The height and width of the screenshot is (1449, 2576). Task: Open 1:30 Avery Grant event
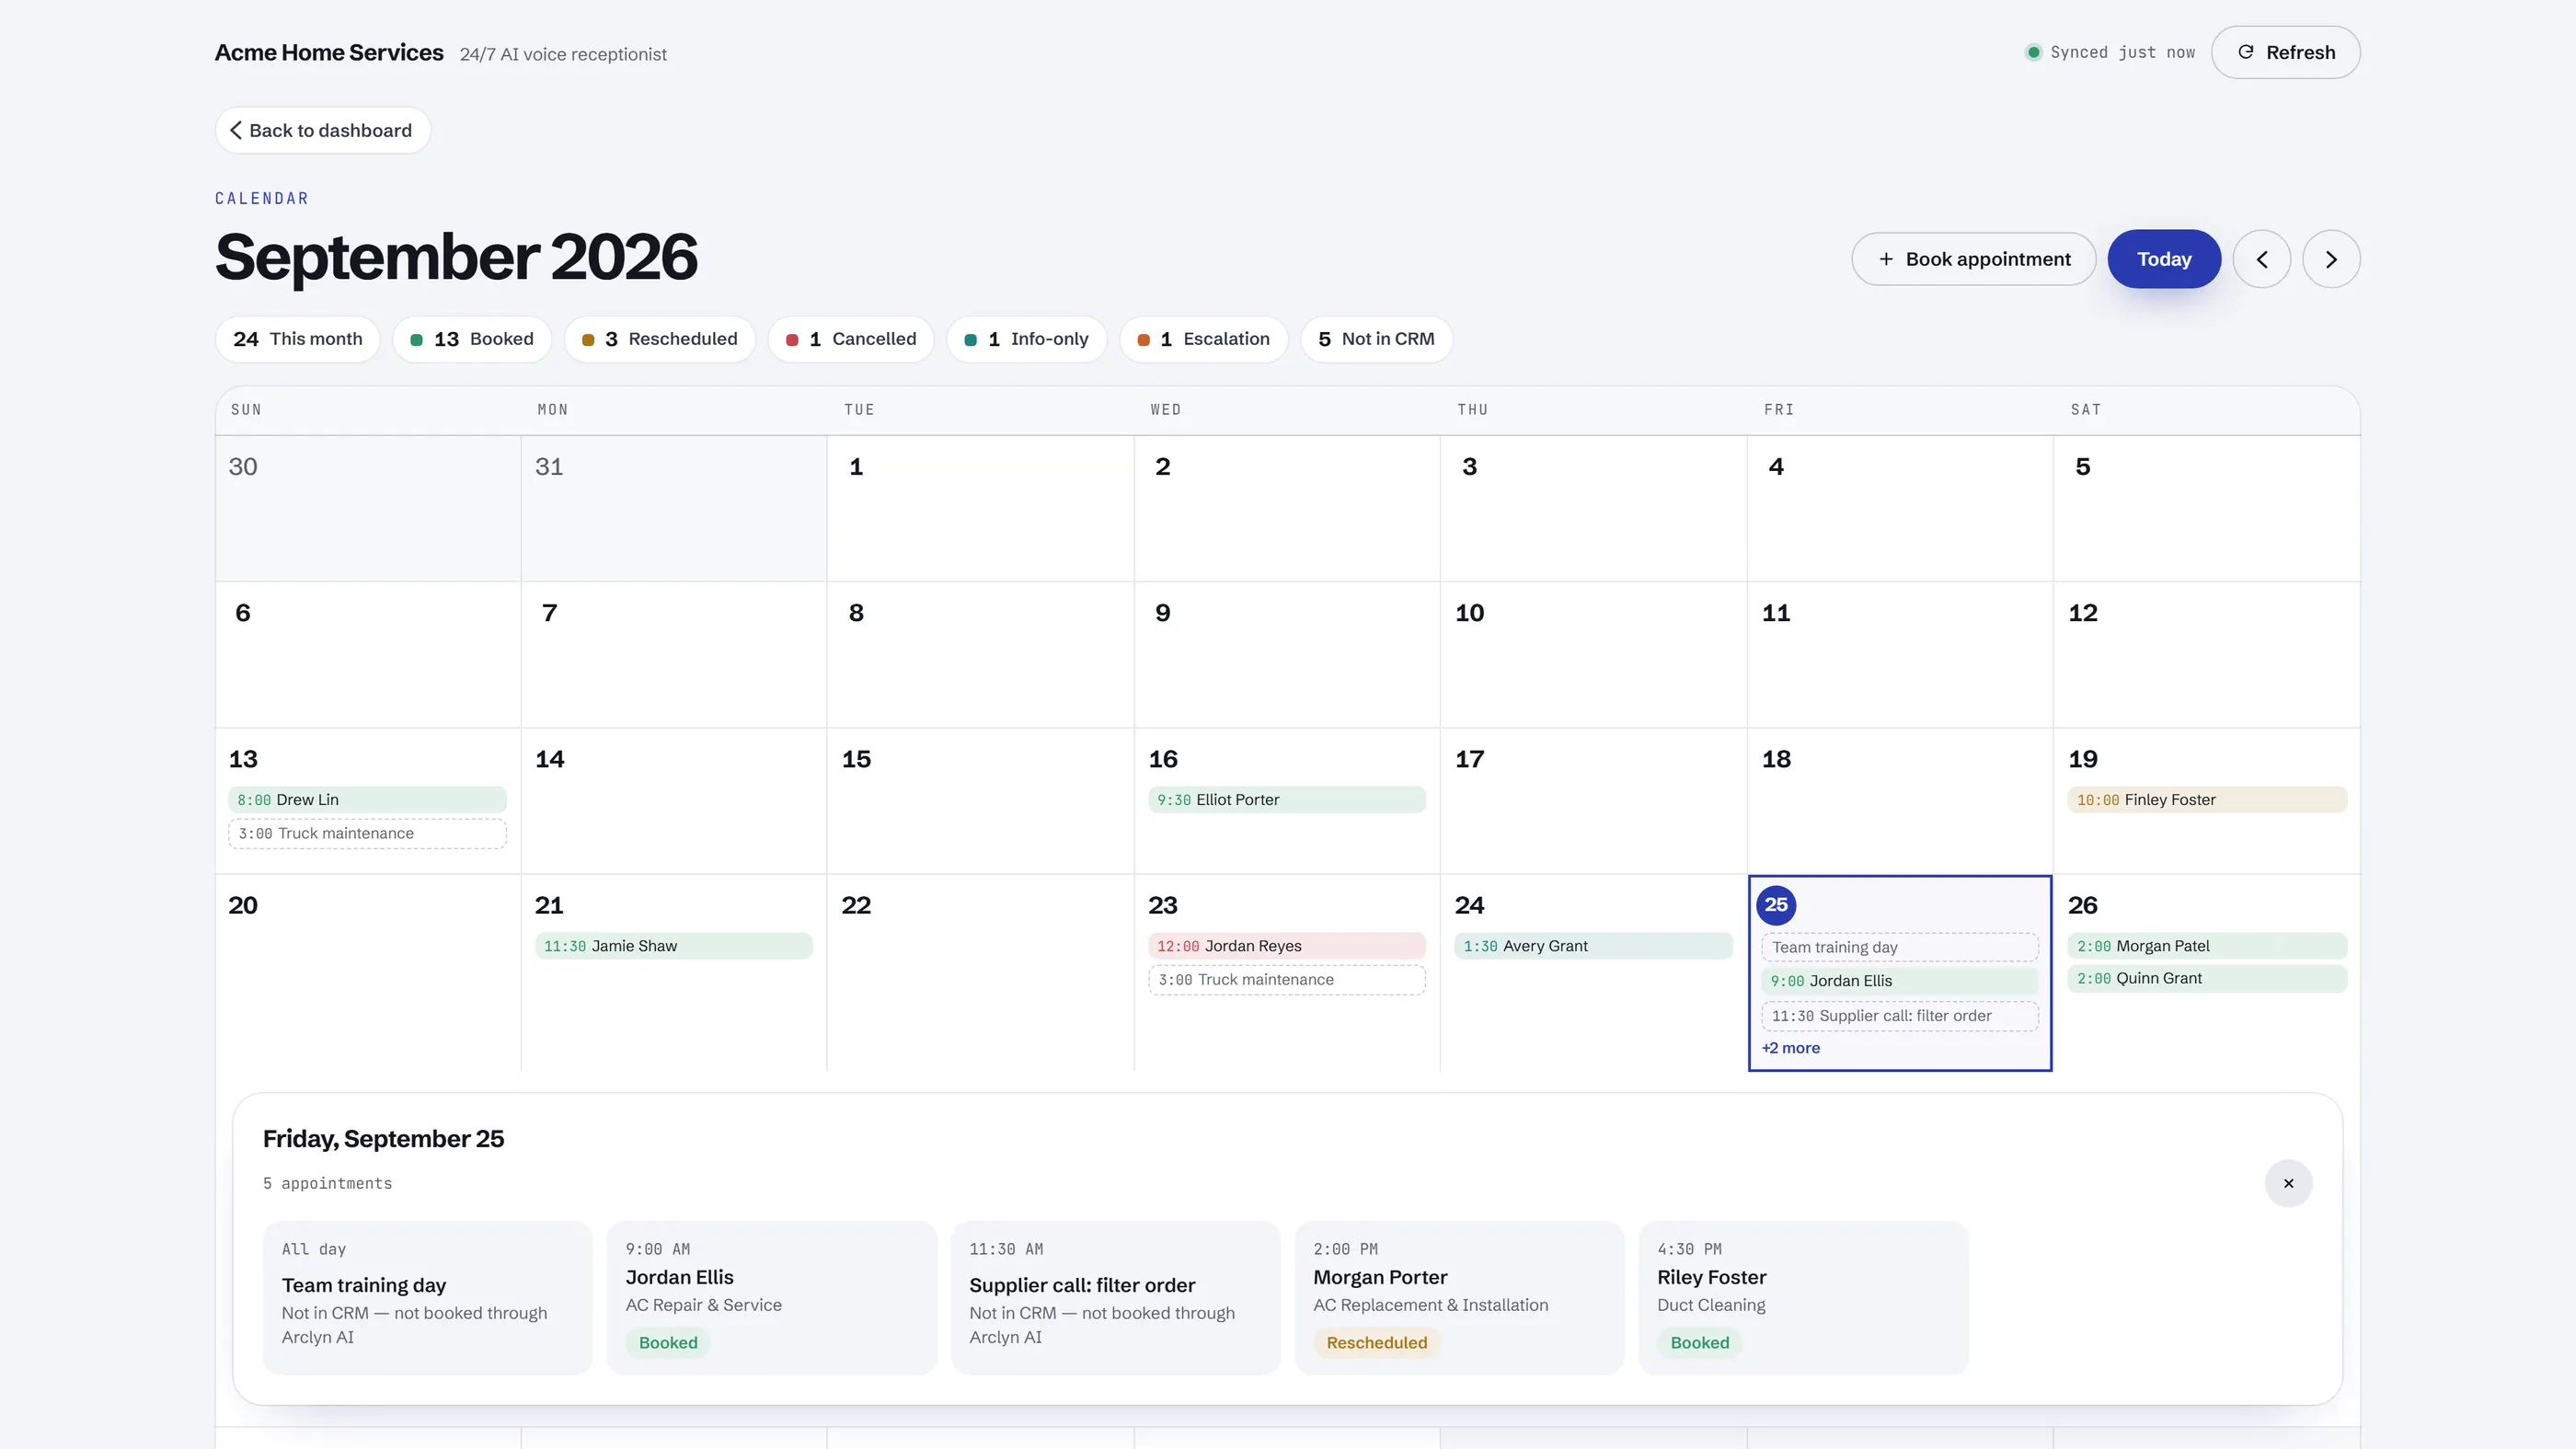1593,946
